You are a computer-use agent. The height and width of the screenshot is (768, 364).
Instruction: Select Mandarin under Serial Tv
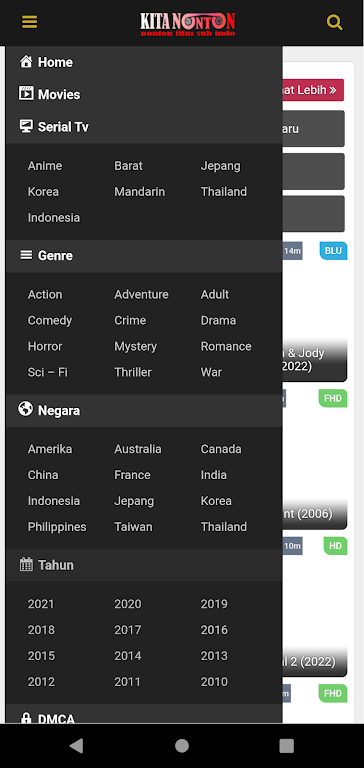point(140,192)
